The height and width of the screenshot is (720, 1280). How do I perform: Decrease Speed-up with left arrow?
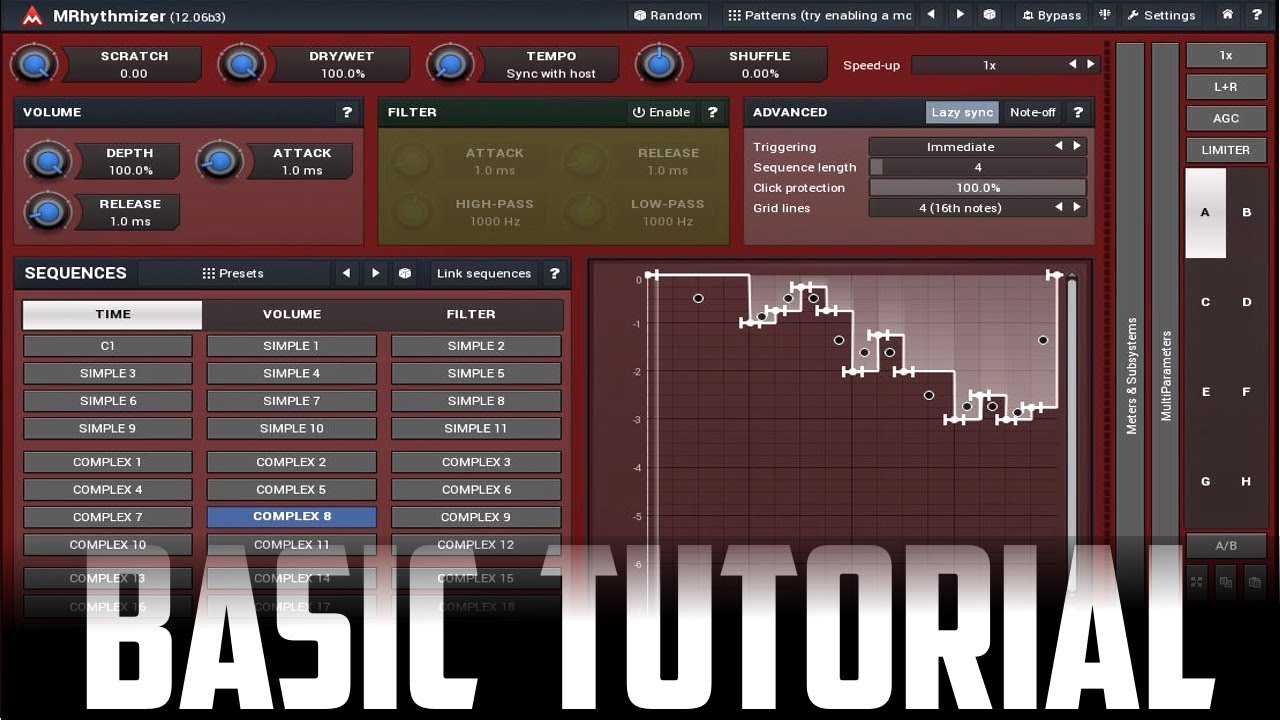[1073, 65]
